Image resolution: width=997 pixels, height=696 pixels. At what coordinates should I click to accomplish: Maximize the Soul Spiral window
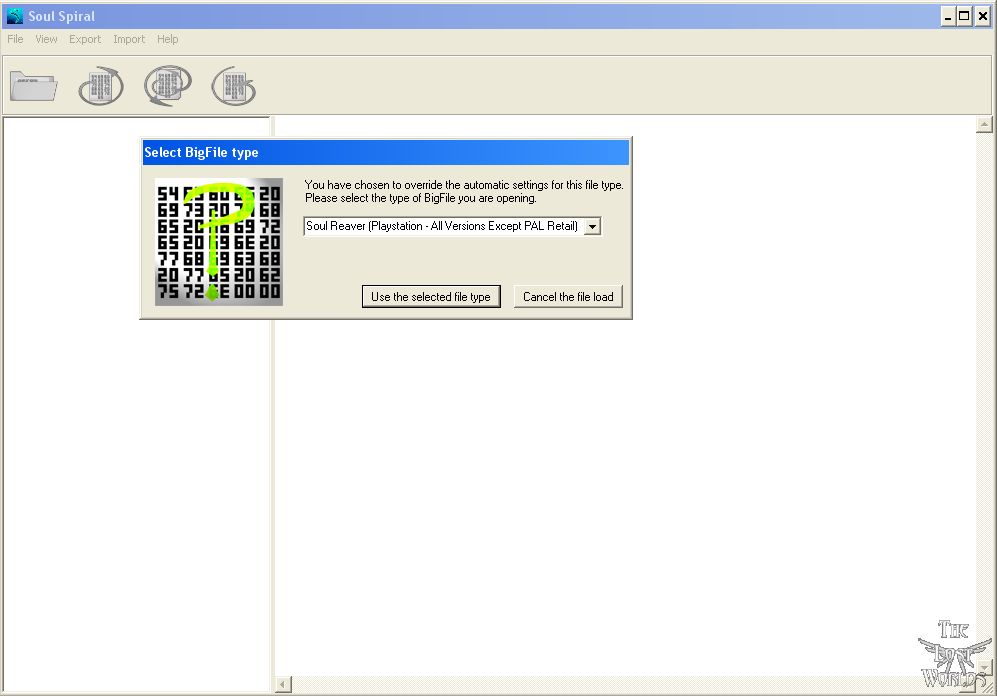coord(965,17)
